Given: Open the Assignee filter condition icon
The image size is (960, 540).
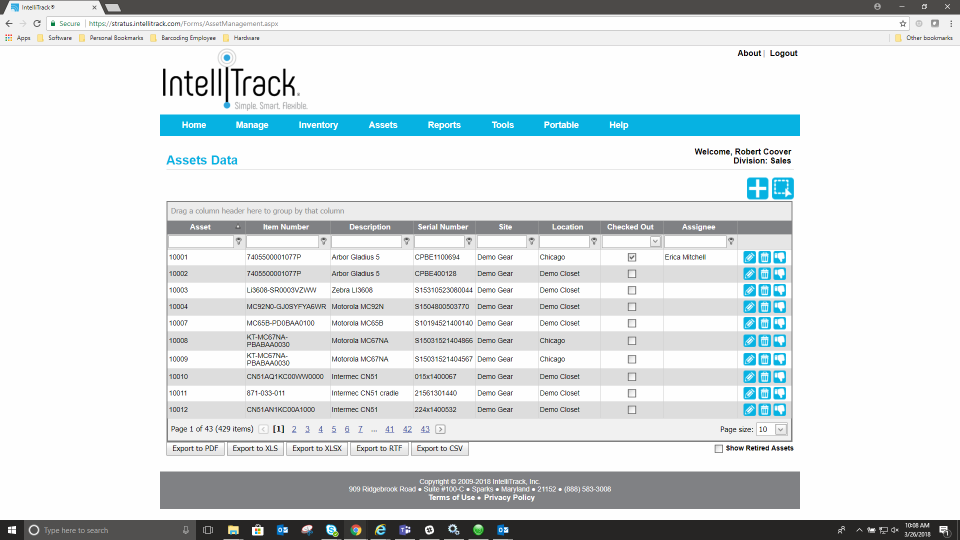Looking at the screenshot, I should [731, 242].
